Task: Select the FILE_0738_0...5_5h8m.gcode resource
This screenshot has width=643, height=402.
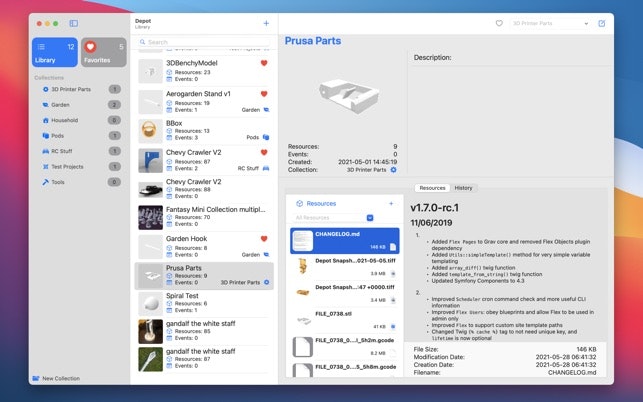Action: point(344,369)
